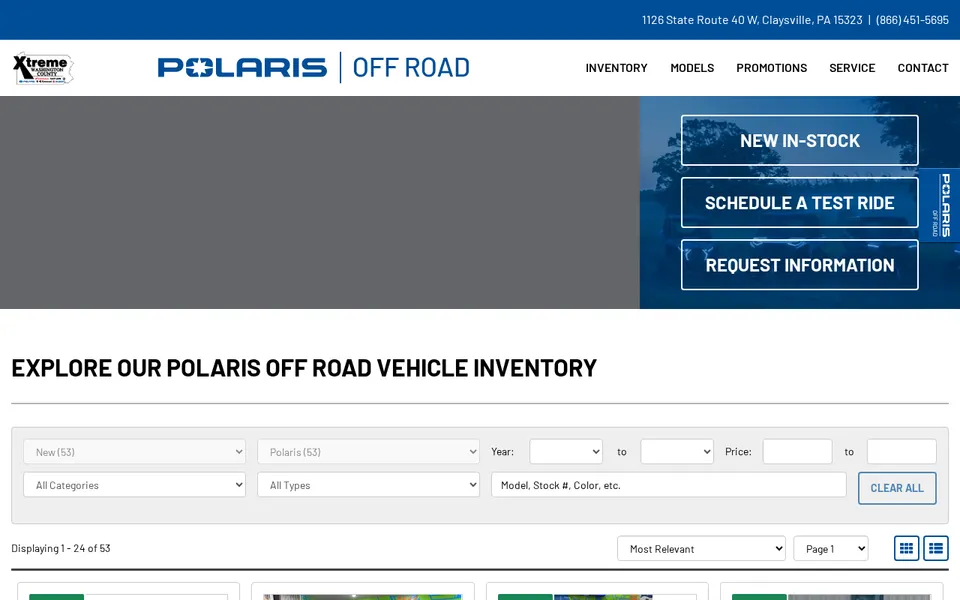Open the Year to dropdown
Image resolution: width=960 pixels, height=600 pixels.
(677, 452)
